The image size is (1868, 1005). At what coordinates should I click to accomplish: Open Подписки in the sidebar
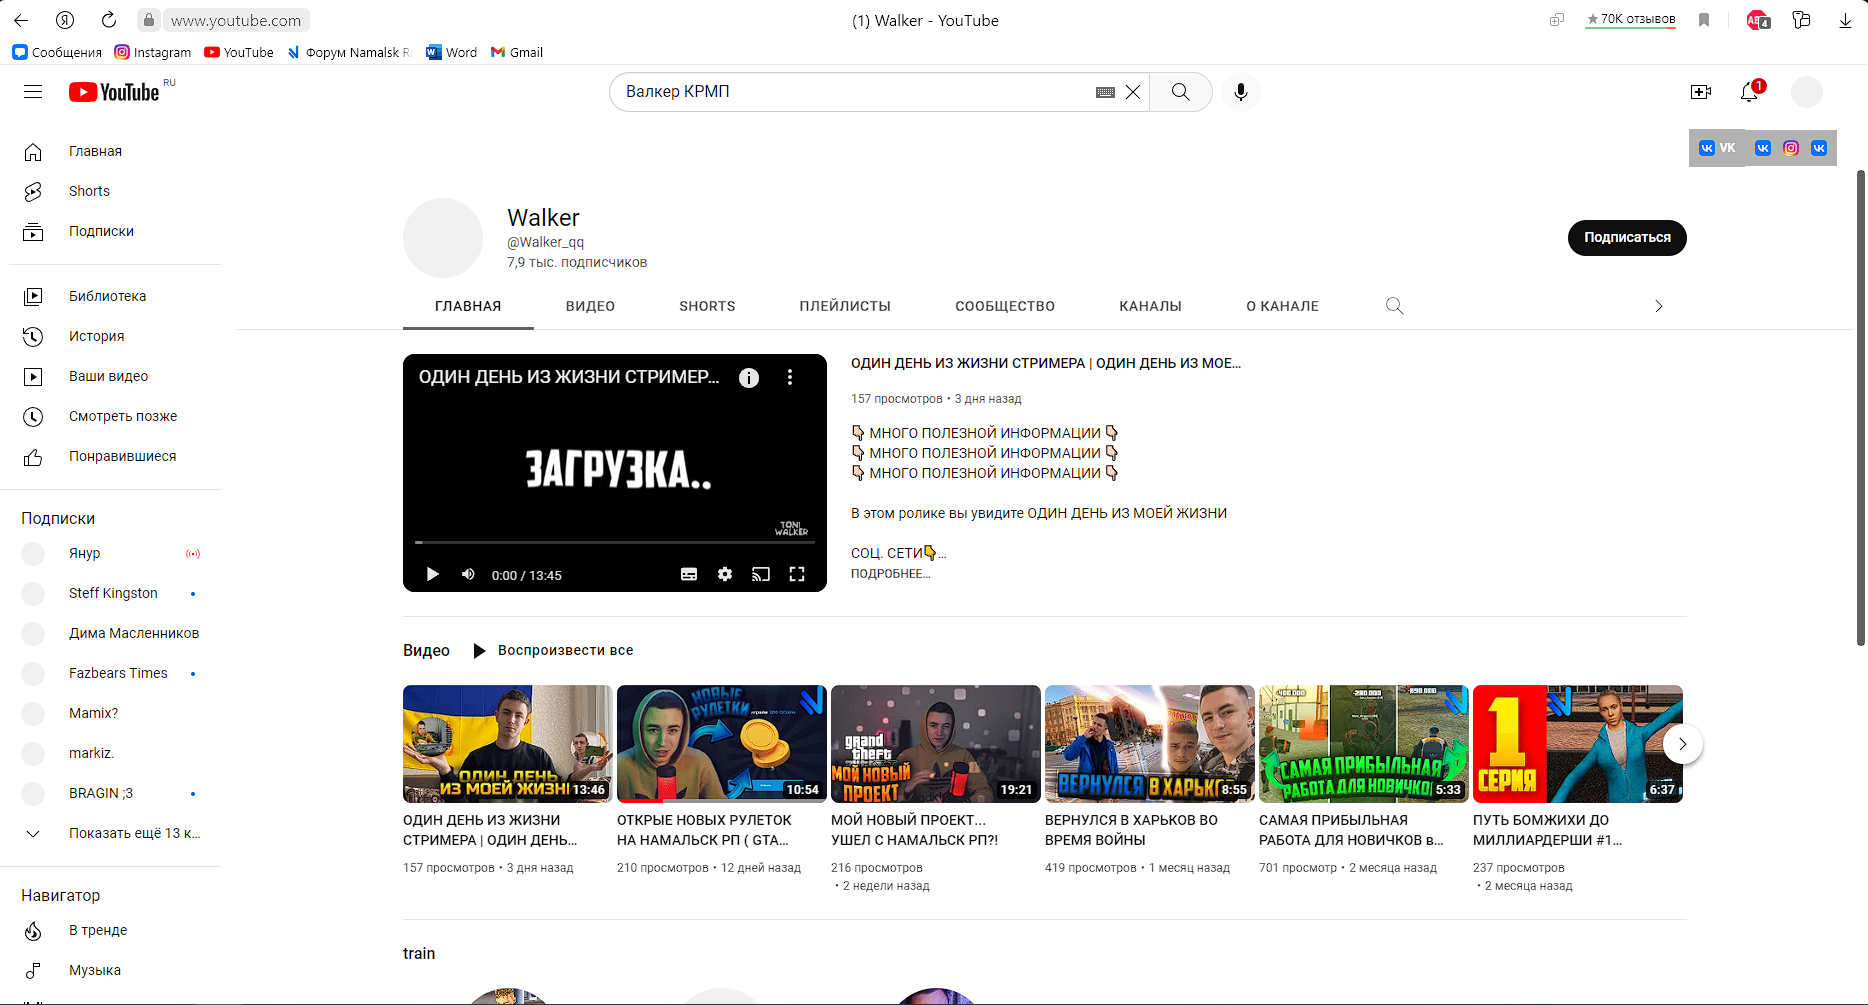115,231
